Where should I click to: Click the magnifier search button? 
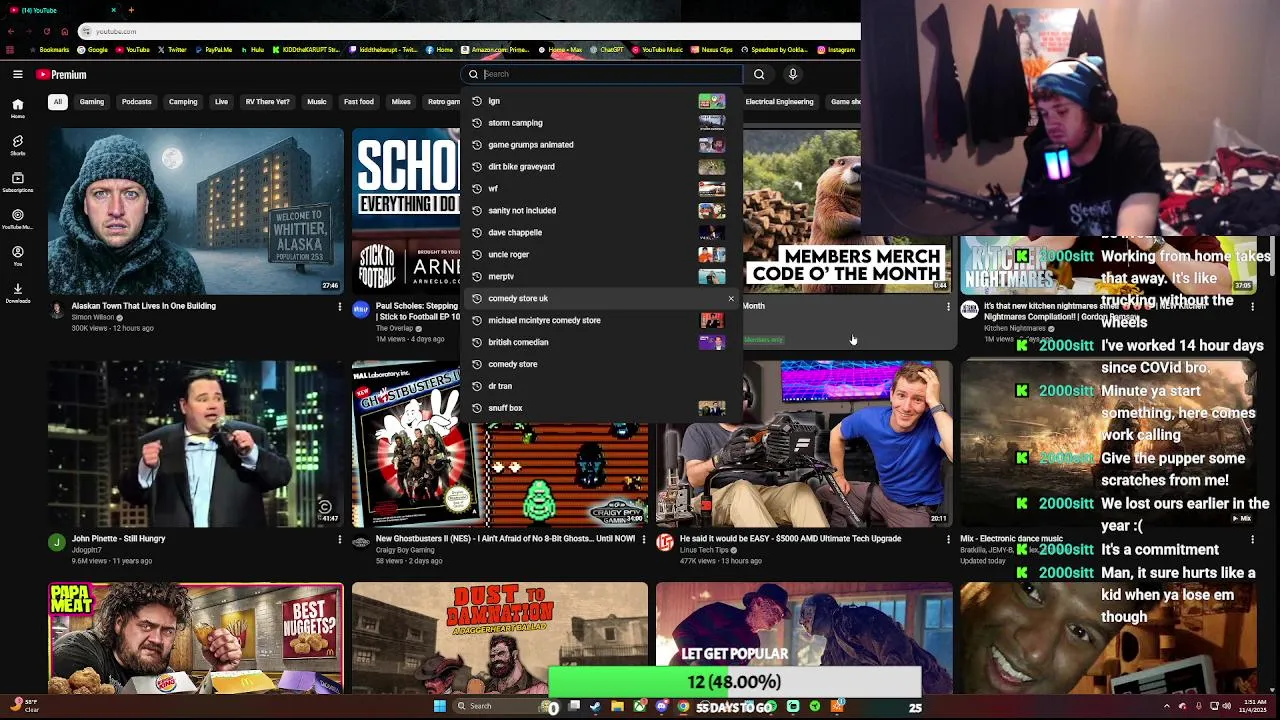pos(759,74)
